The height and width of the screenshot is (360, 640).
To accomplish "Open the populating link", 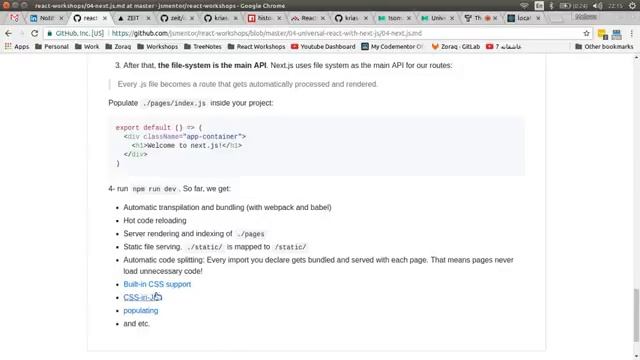I will (141, 311).
